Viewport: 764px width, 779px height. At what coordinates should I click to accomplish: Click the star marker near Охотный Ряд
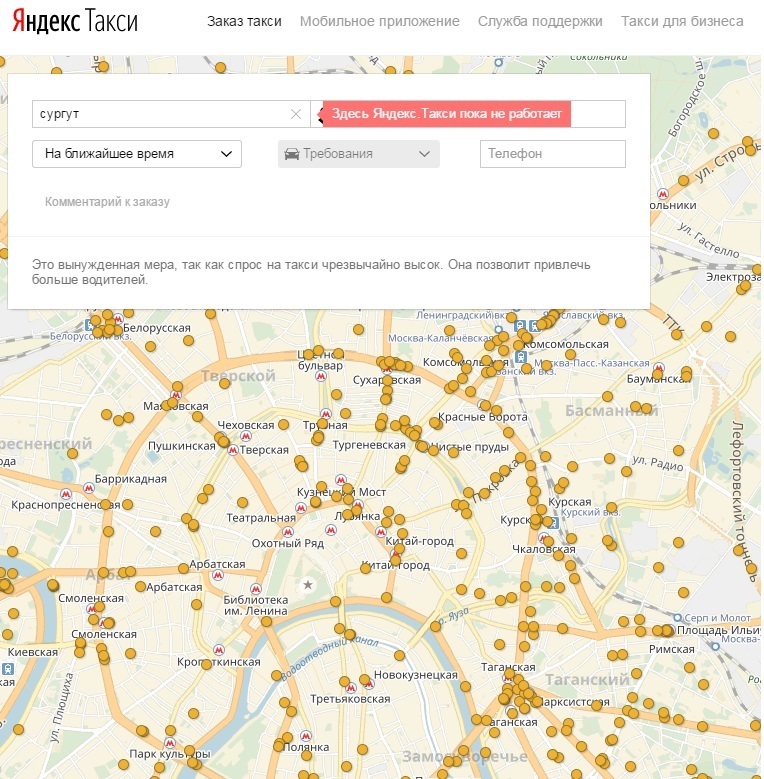tap(308, 584)
